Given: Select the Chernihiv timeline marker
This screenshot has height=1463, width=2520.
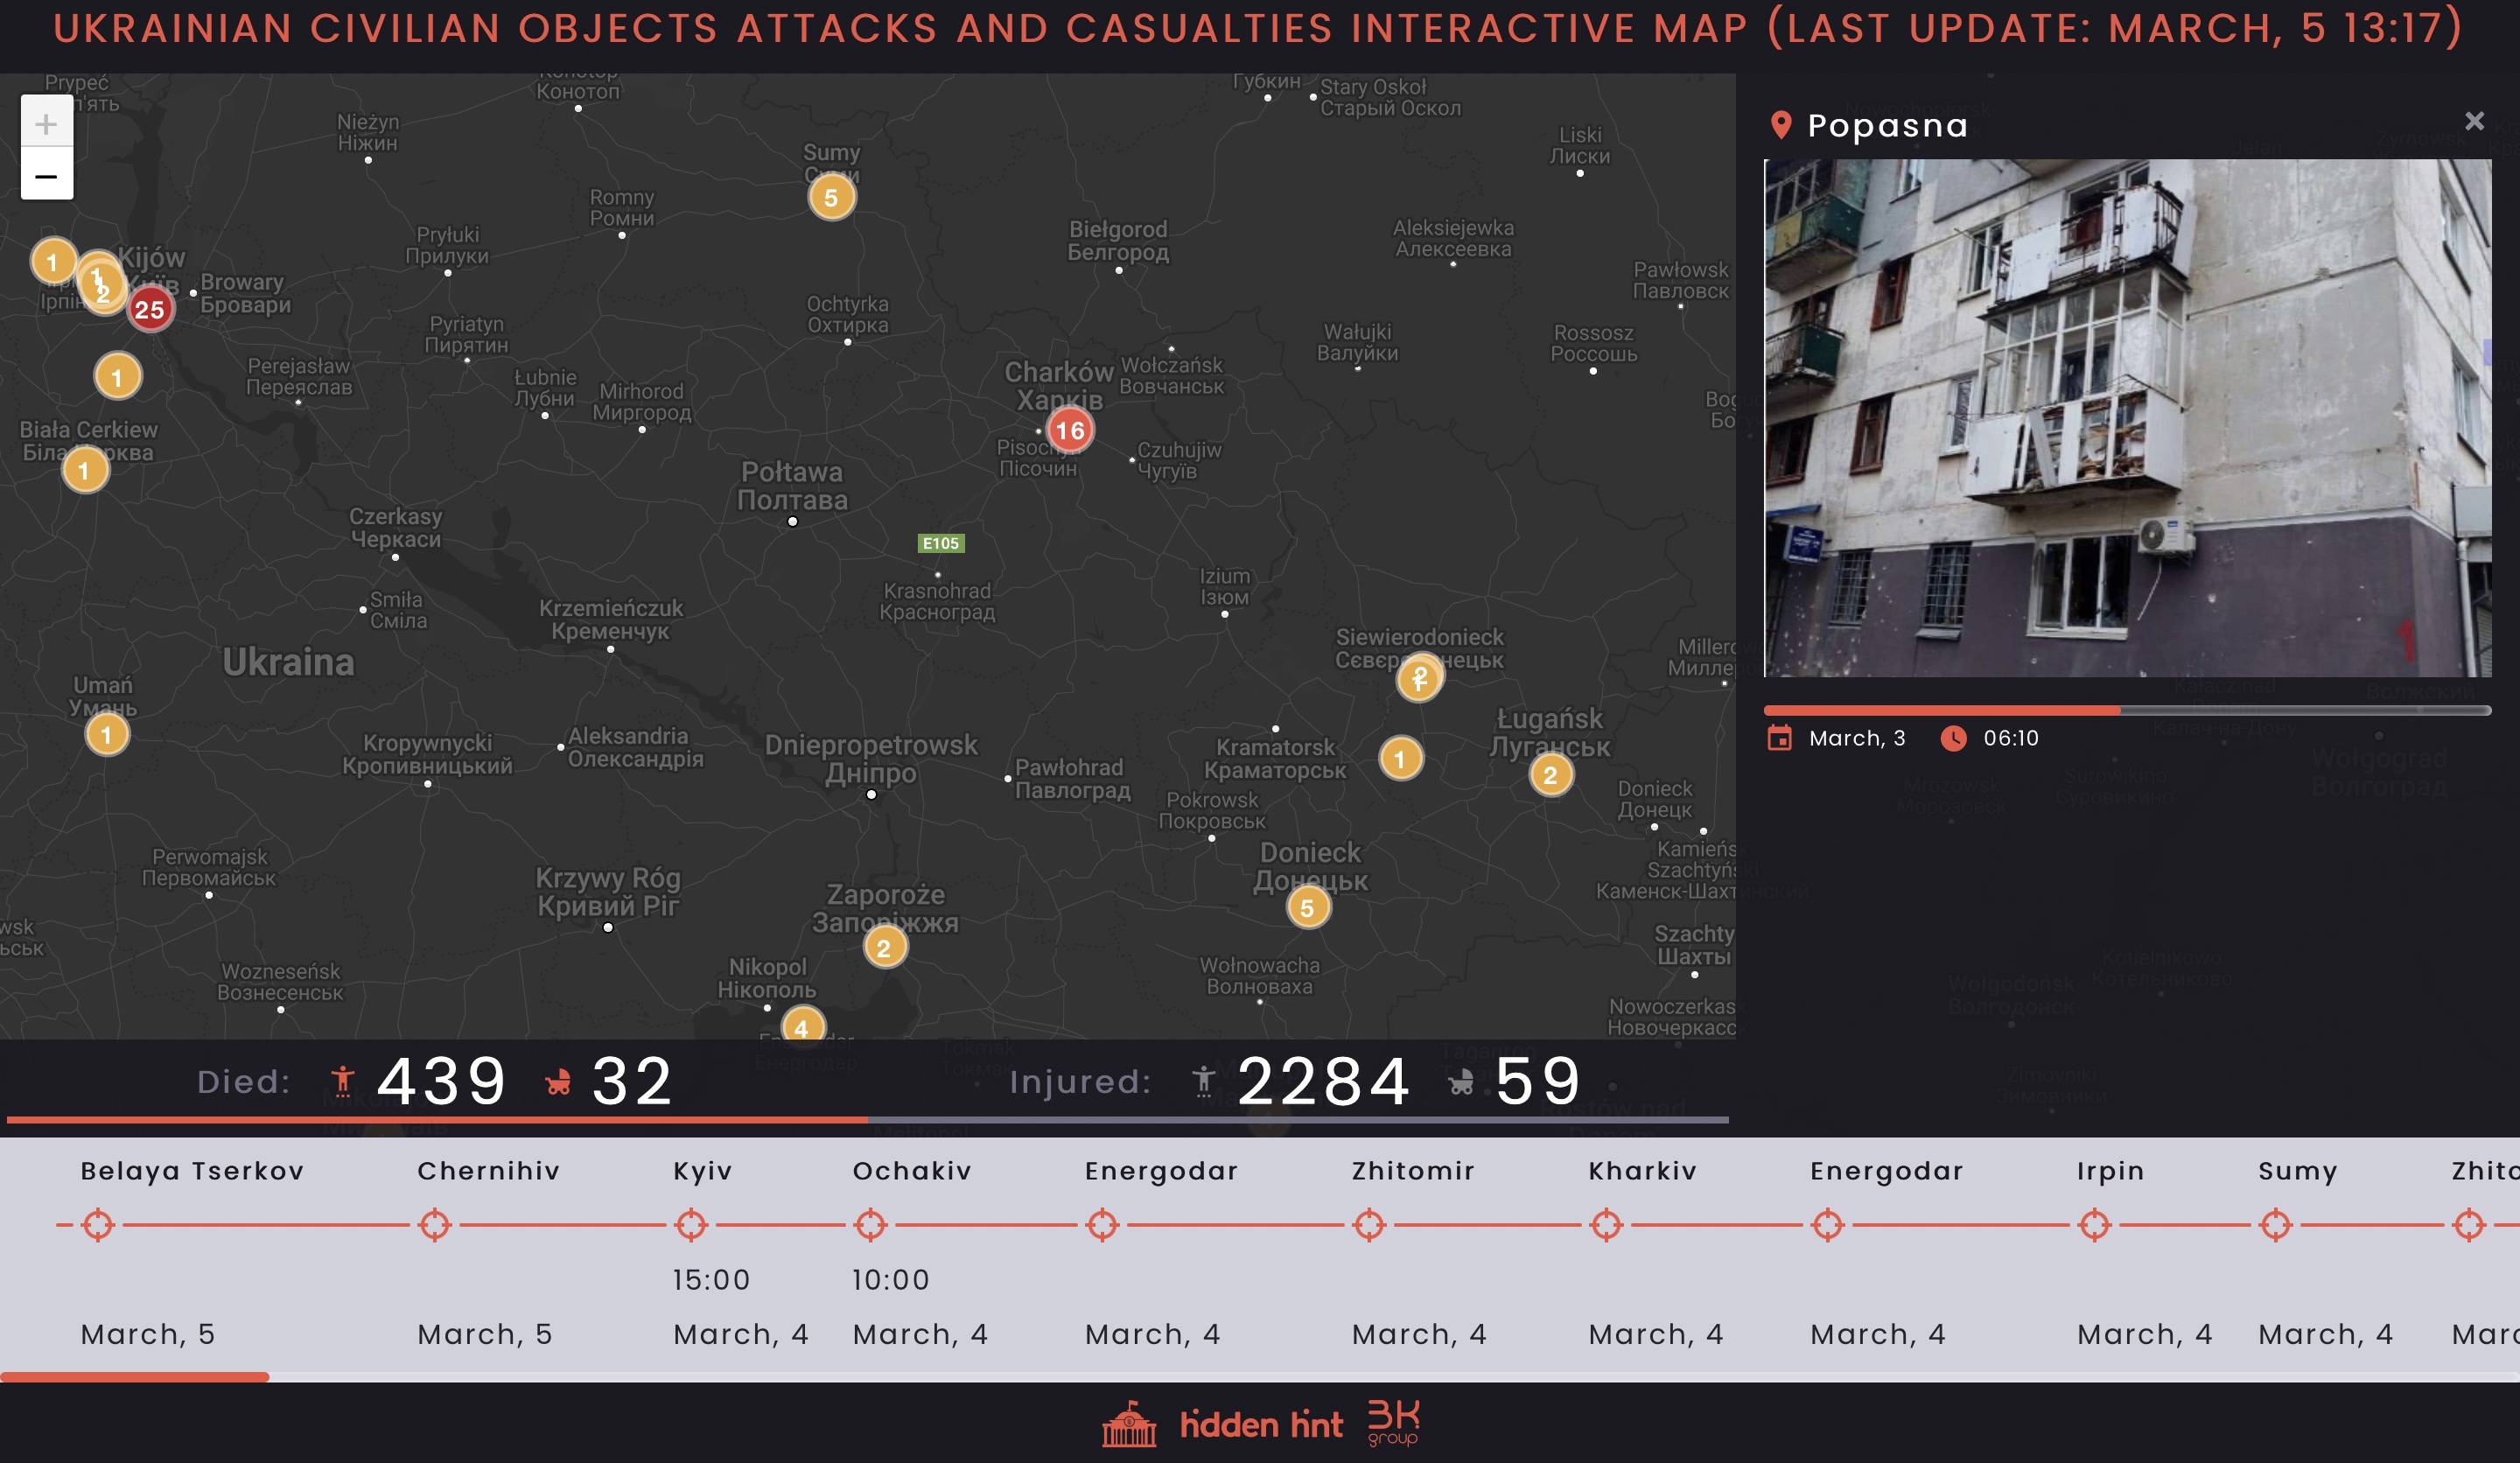Looking at the screenshot, I should pyautogui.click(x=434, y=1224).
